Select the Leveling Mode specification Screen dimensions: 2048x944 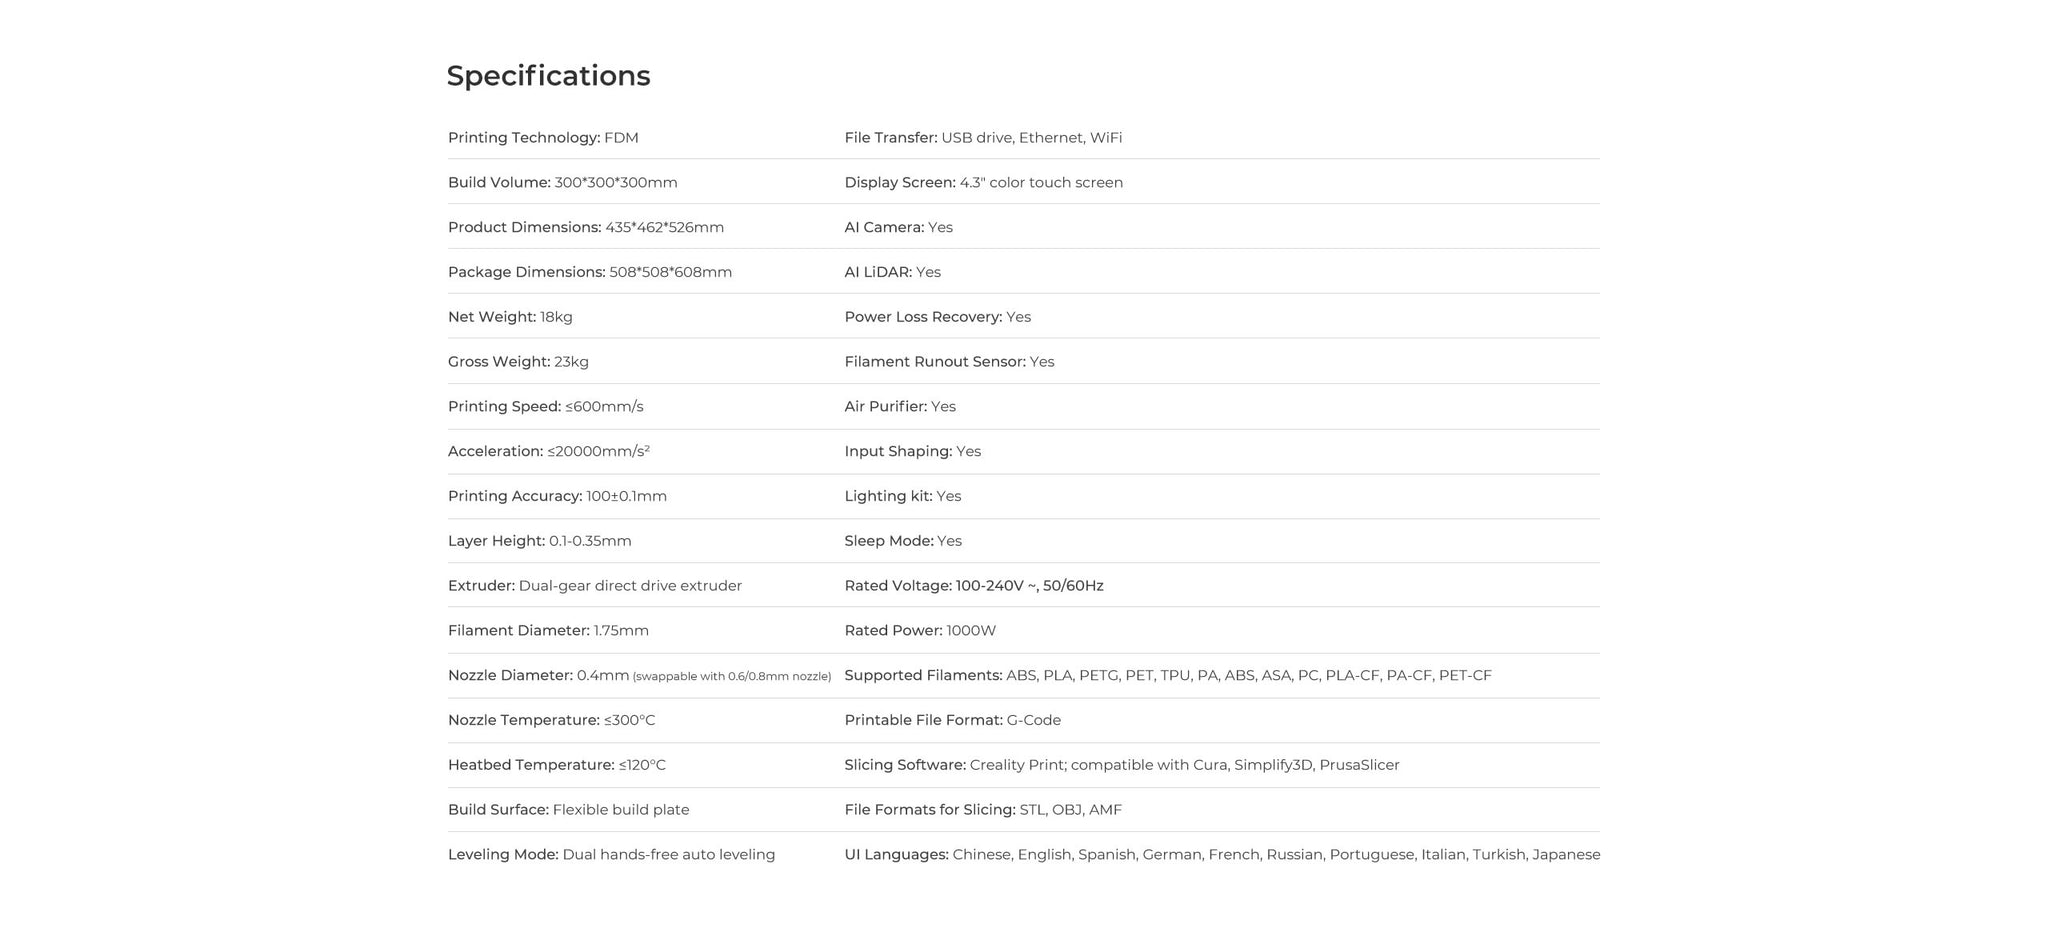pyautogui.click(x=611, y=855)
